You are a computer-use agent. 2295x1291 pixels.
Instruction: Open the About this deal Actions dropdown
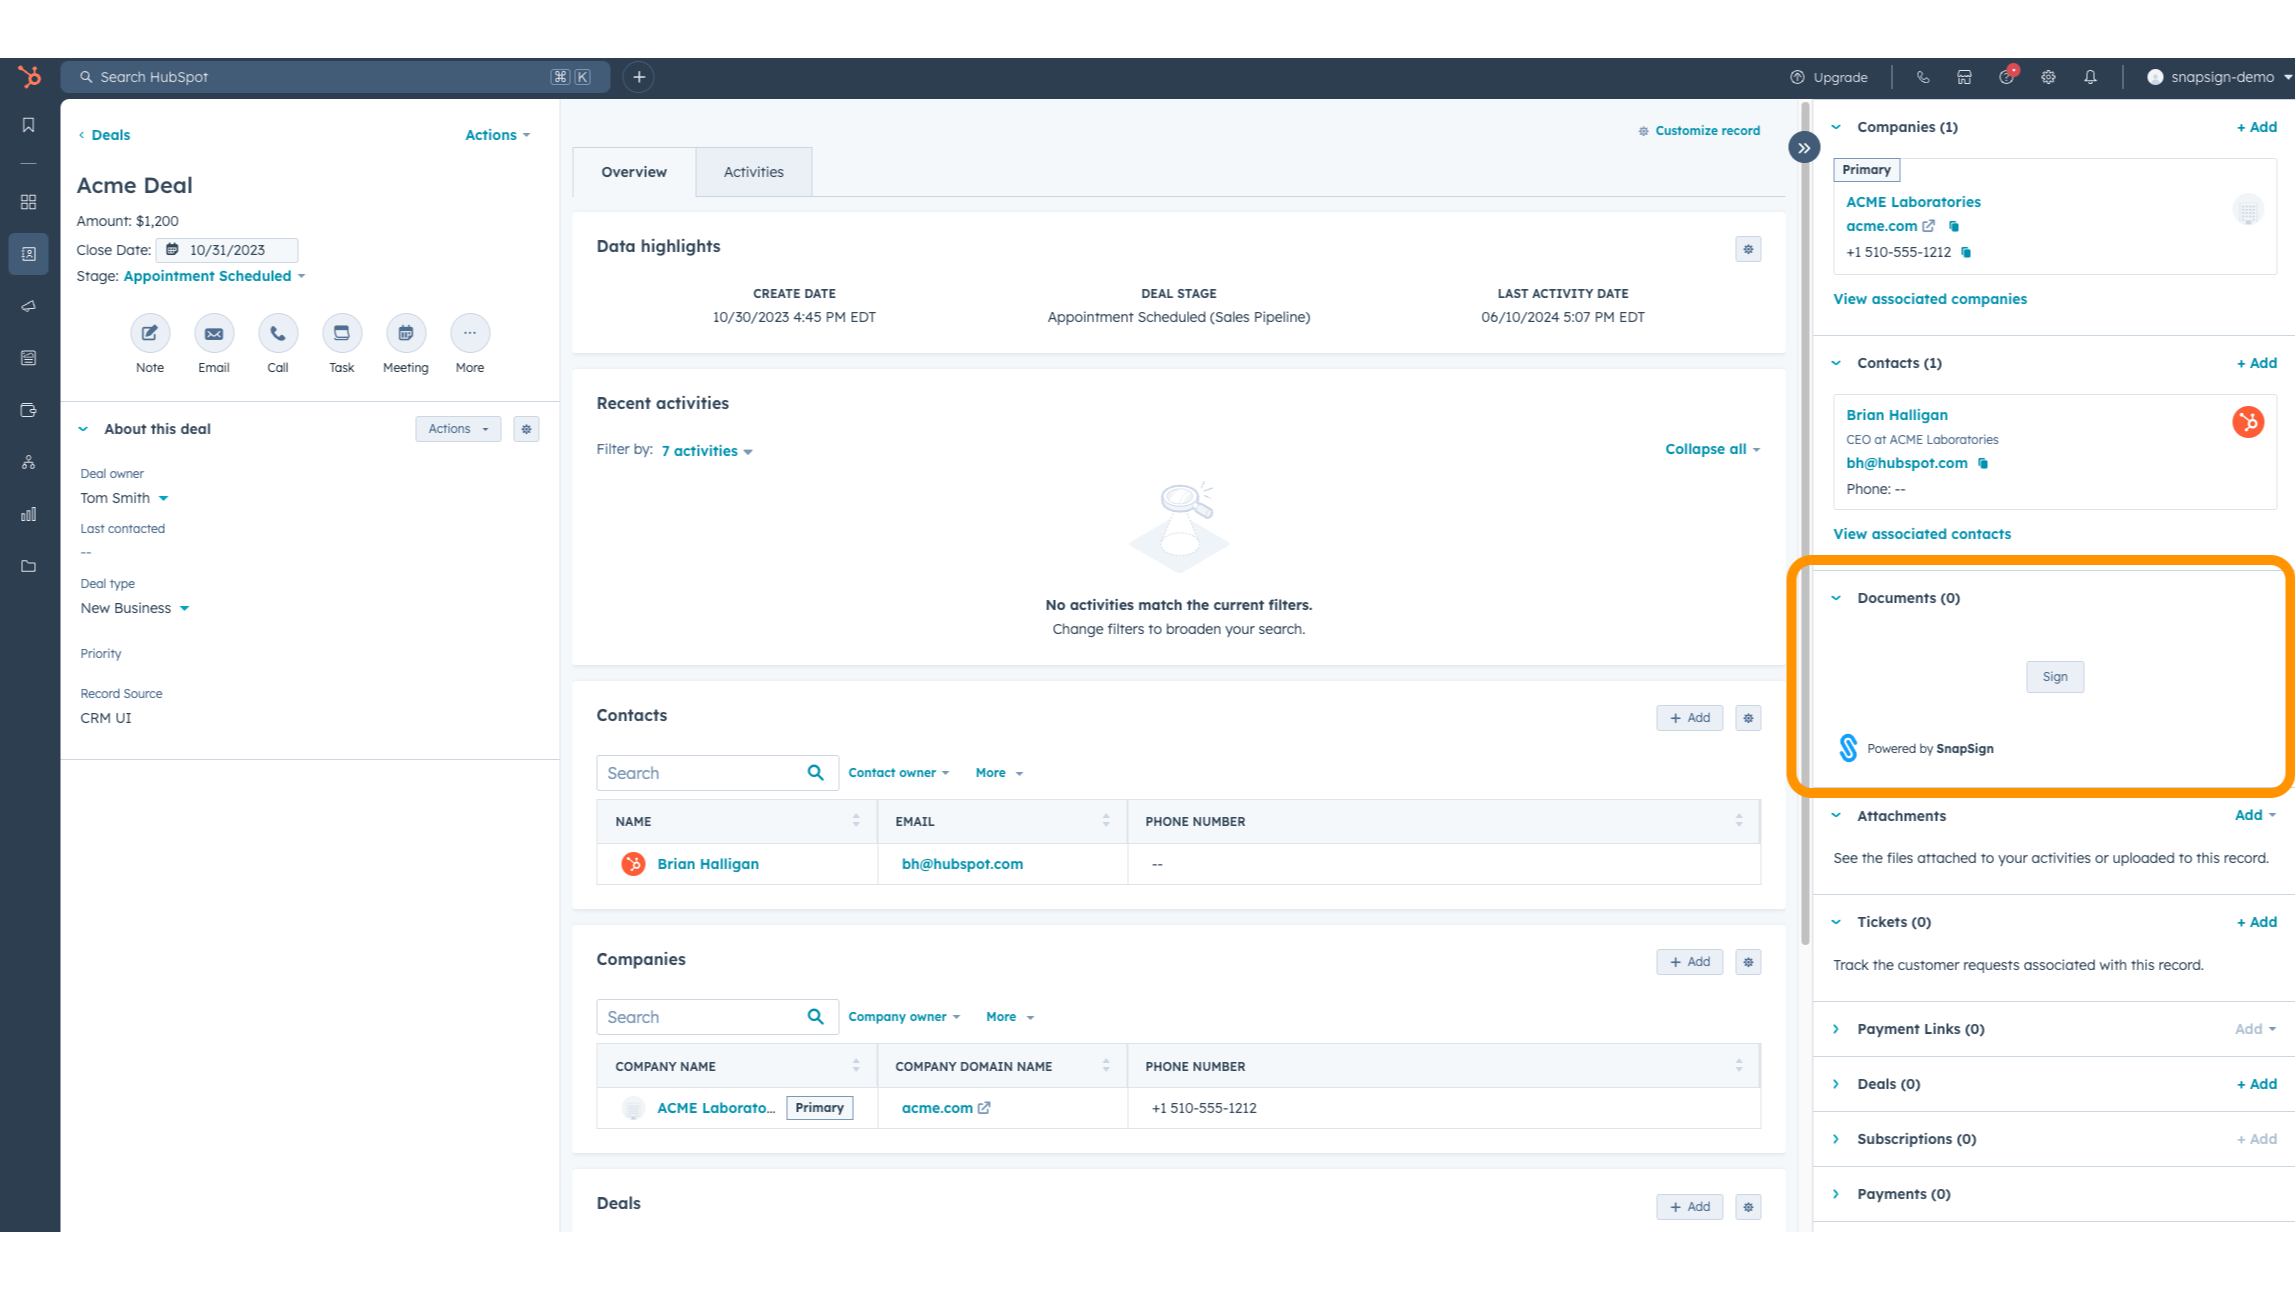tap(458, 429)
